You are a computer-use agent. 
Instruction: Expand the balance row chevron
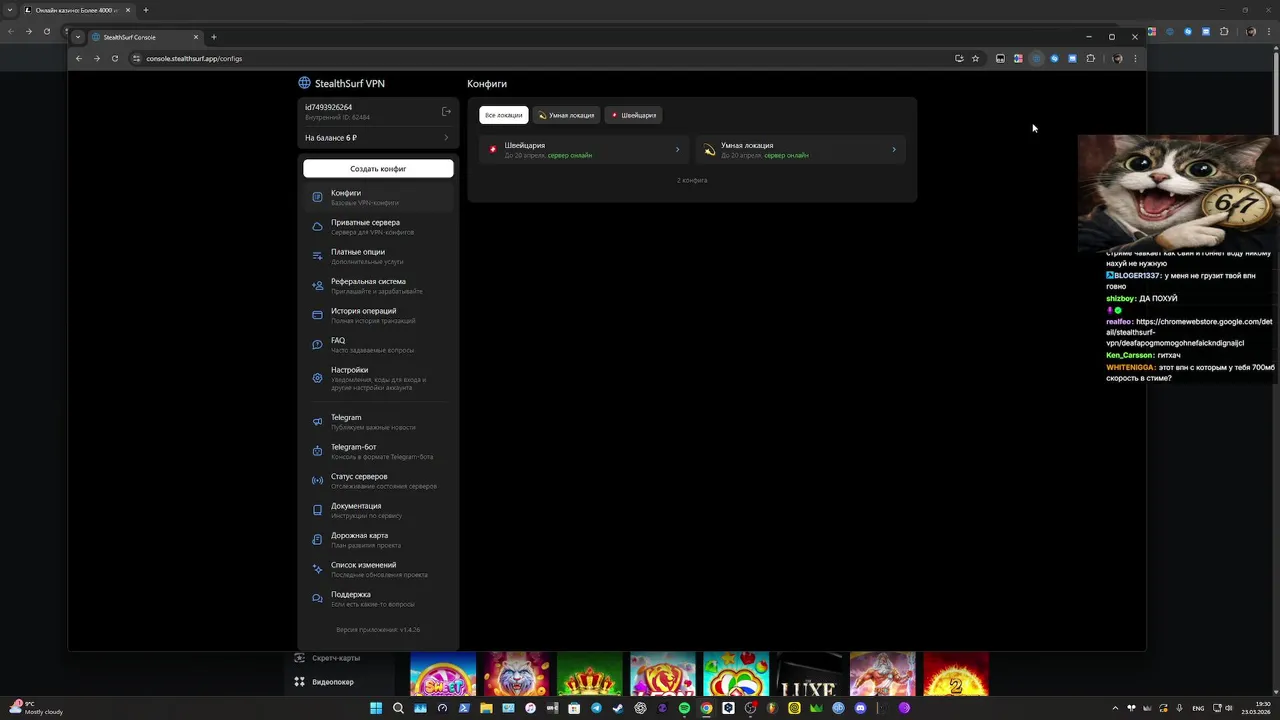point(446,138)
